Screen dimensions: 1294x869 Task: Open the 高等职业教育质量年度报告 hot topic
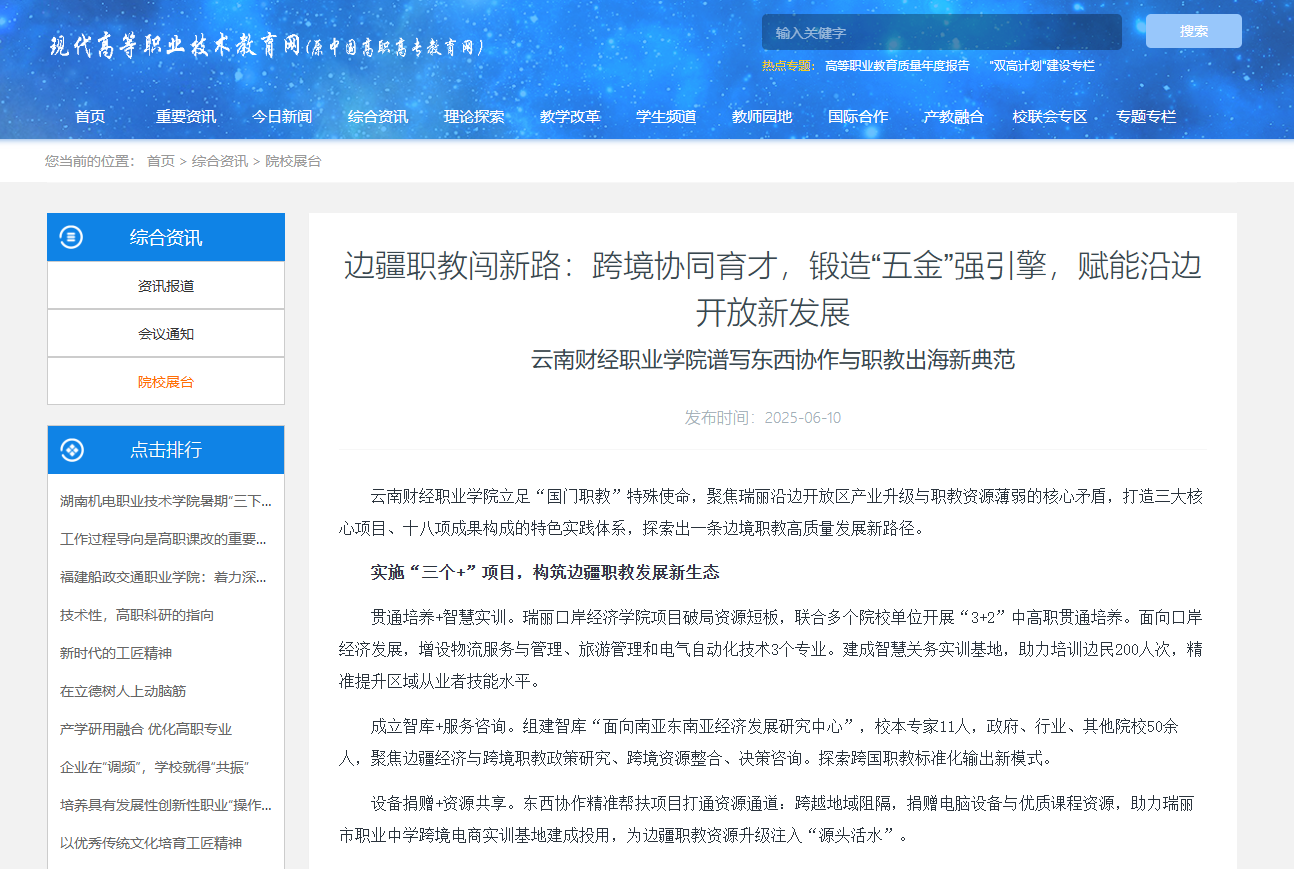(897, 66)
